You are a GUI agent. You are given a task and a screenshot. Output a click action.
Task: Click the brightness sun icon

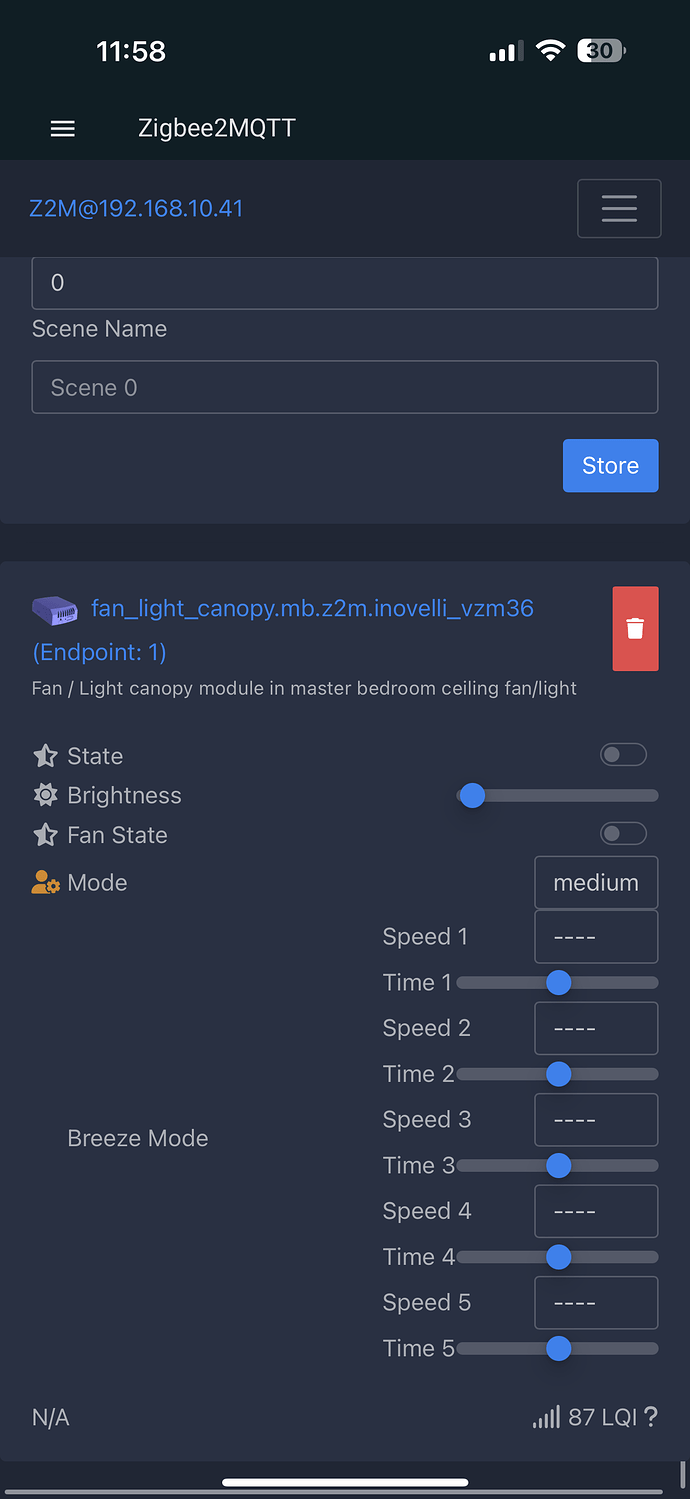click(x=45, y=796)
